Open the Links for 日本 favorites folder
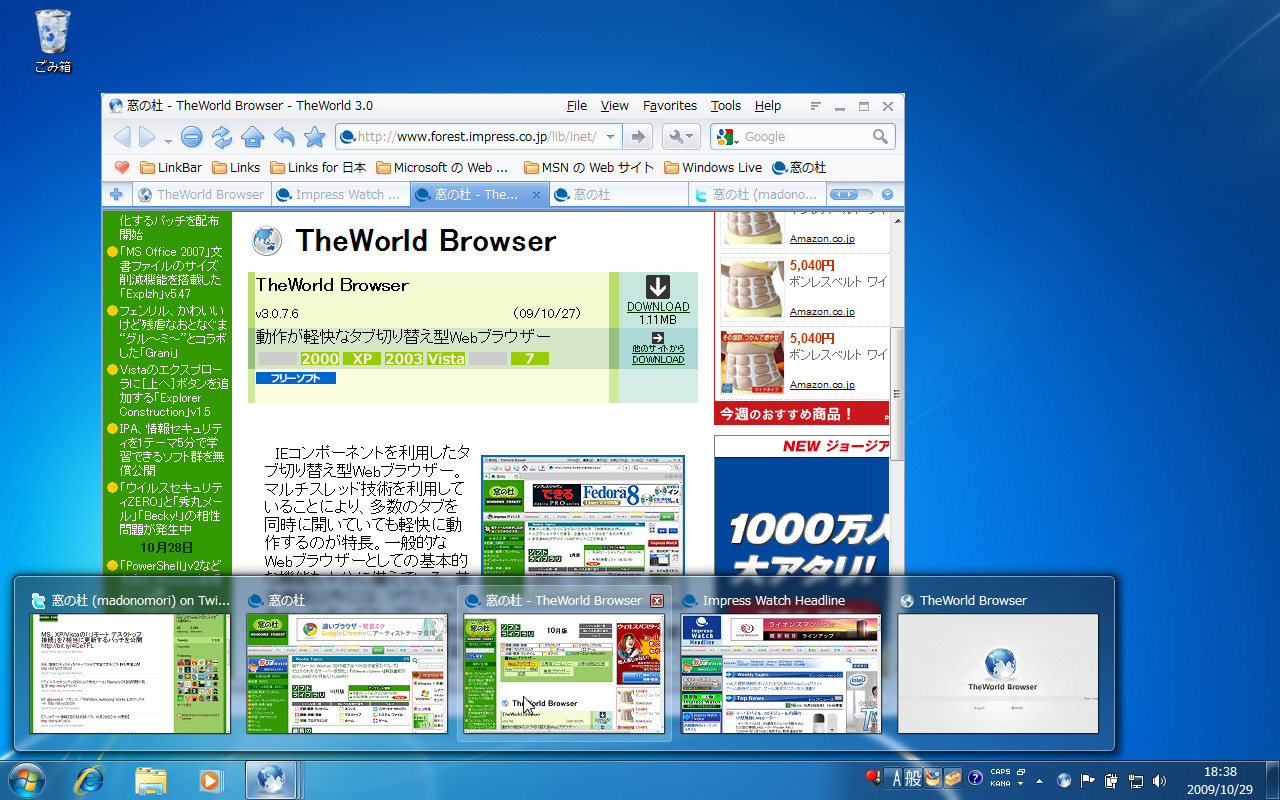Viewport: 1280px width, 800px height. click(x=317, y=168)
